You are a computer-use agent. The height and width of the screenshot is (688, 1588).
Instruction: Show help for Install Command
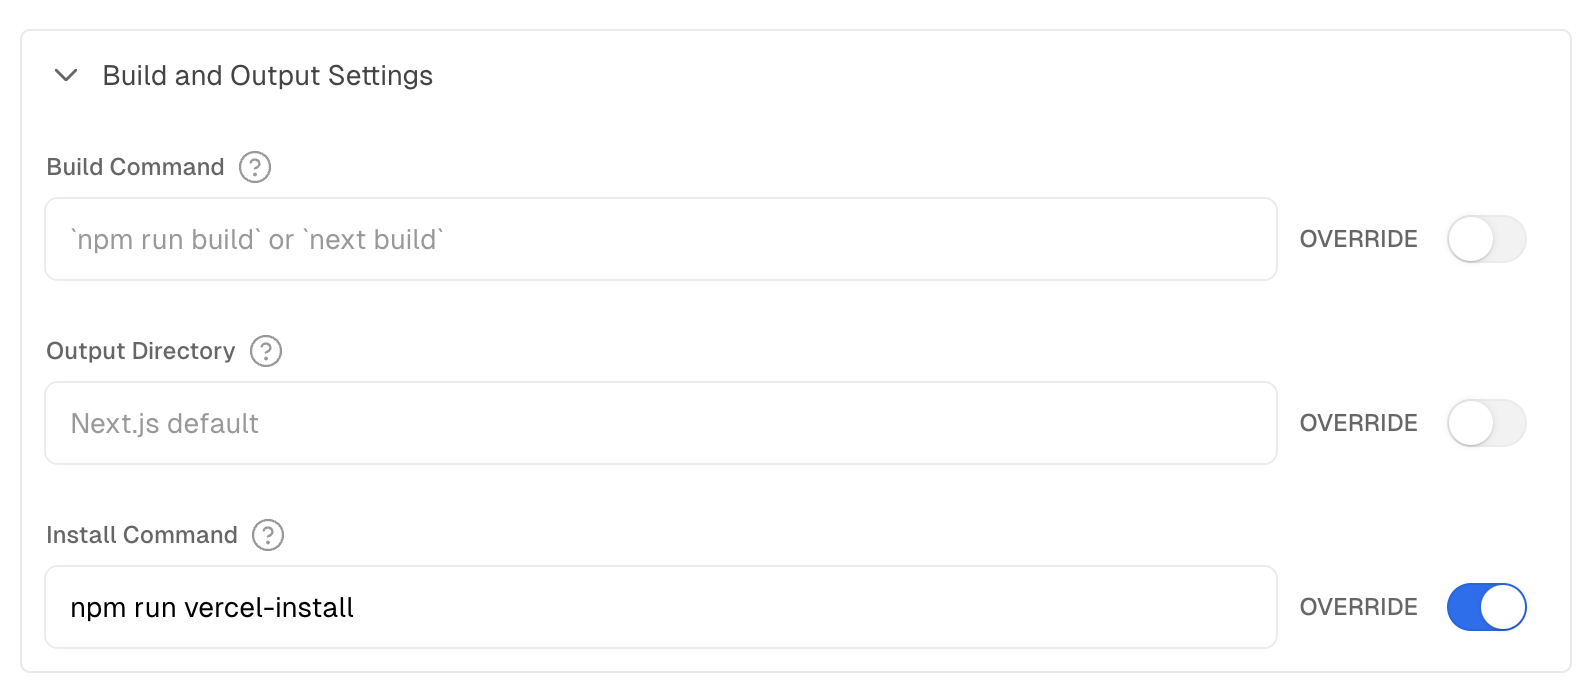click(x=268, y=535)
